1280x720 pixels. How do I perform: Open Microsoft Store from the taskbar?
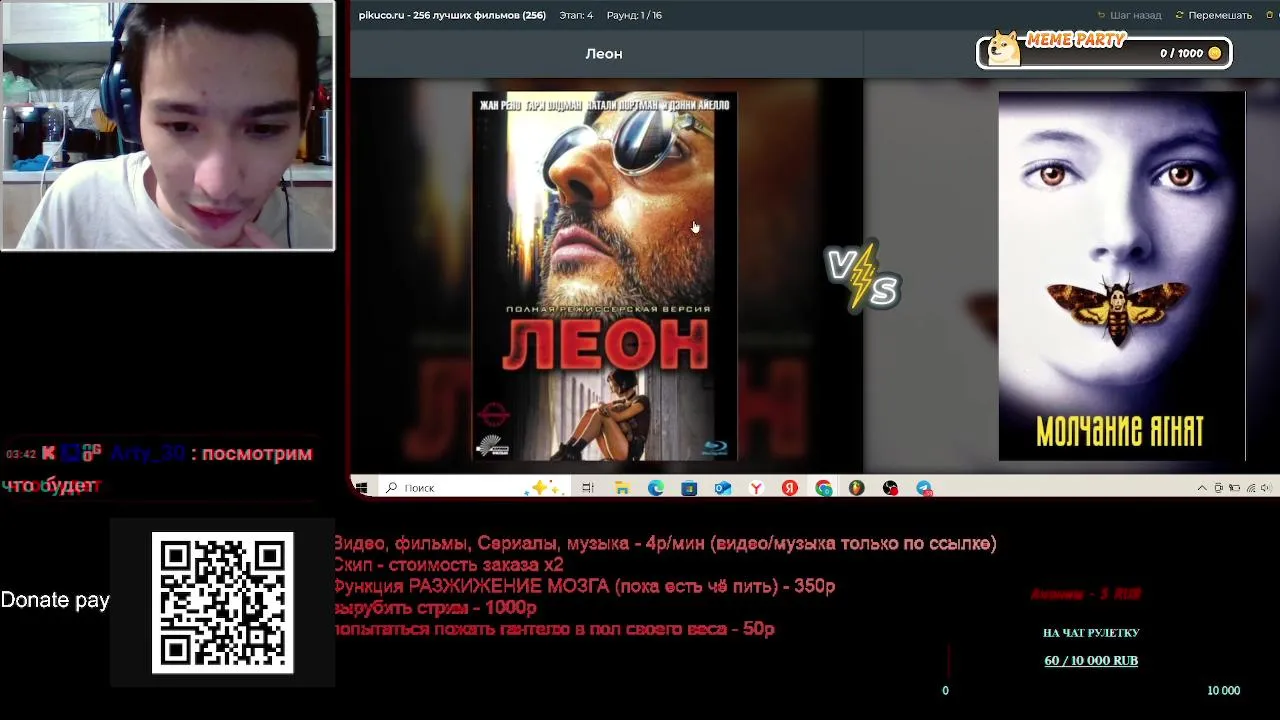tap(689, 488)
